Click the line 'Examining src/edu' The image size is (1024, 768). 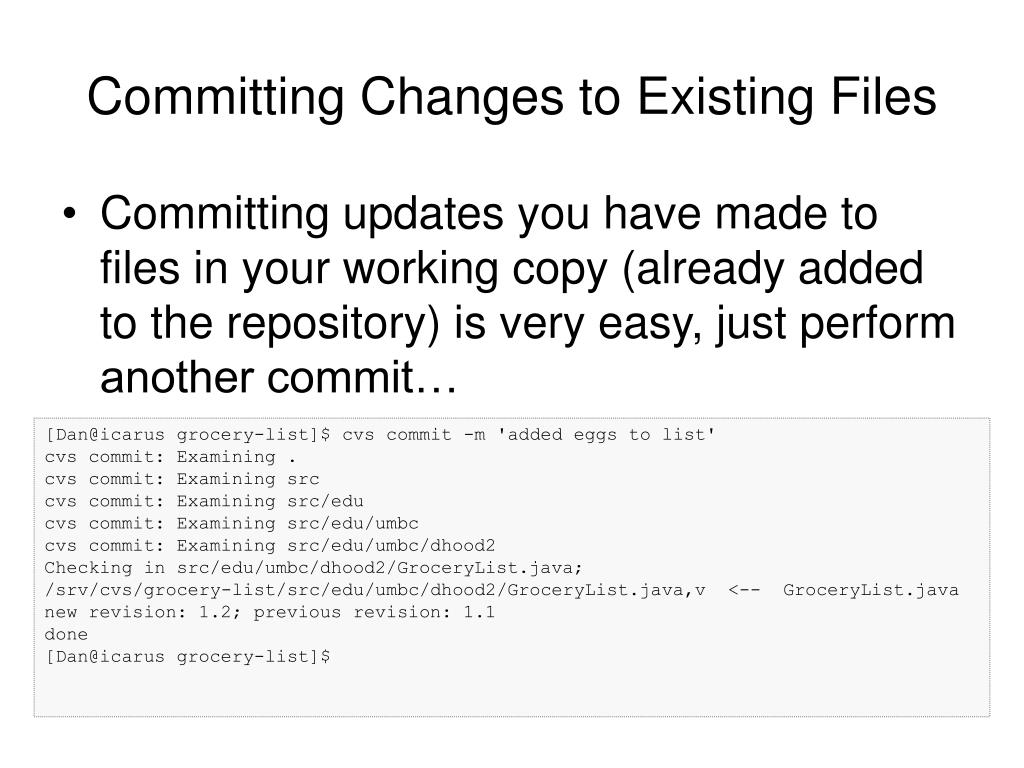[x=270, y=502]
